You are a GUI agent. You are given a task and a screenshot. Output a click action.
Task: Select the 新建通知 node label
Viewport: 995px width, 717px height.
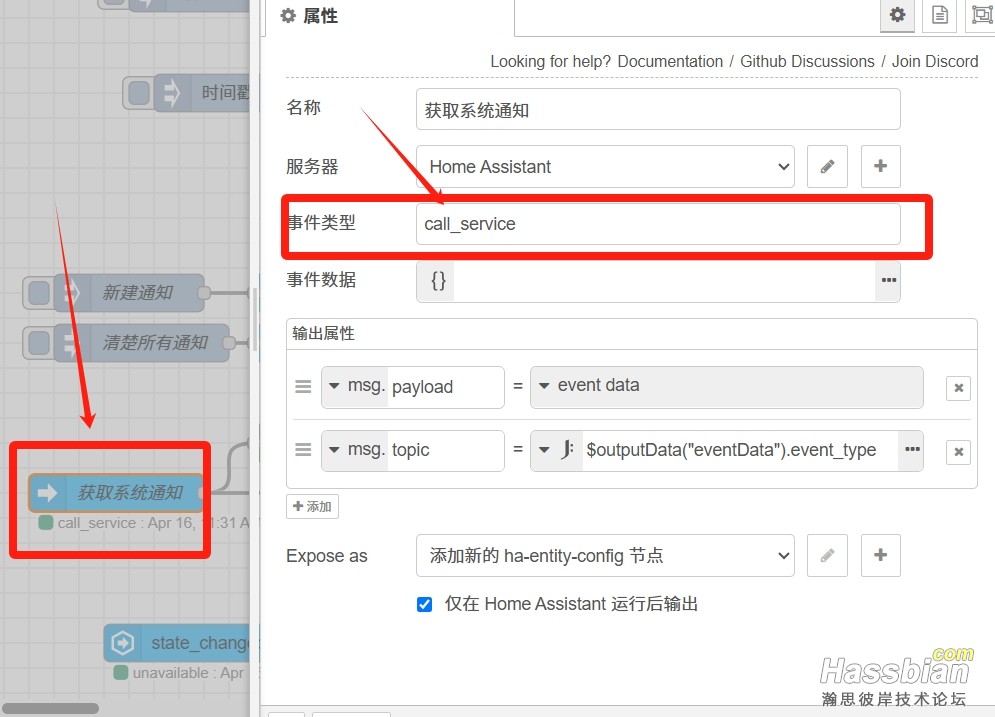pos(137,293)
